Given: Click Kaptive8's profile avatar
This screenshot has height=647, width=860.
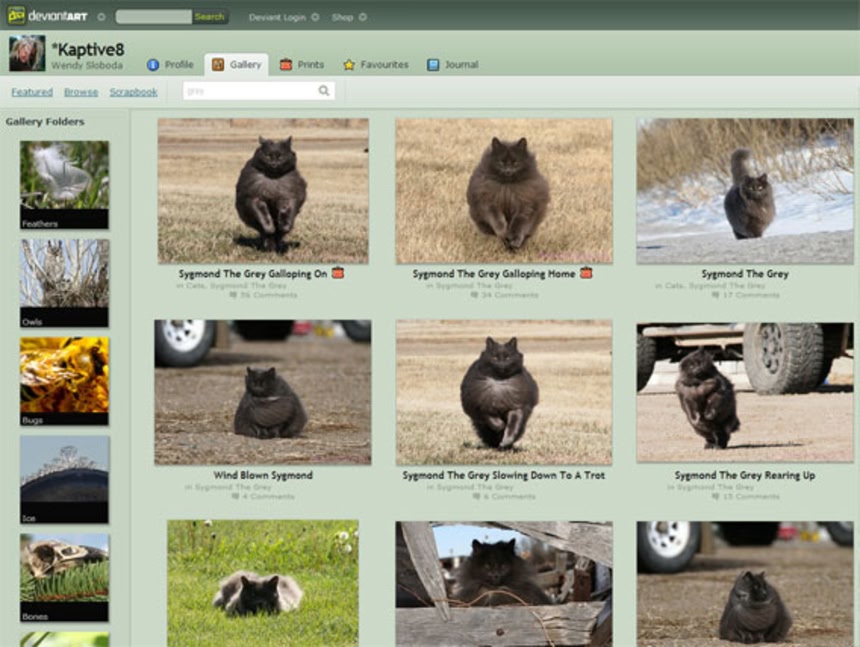Looking at the screenshot, I should 27,53.
